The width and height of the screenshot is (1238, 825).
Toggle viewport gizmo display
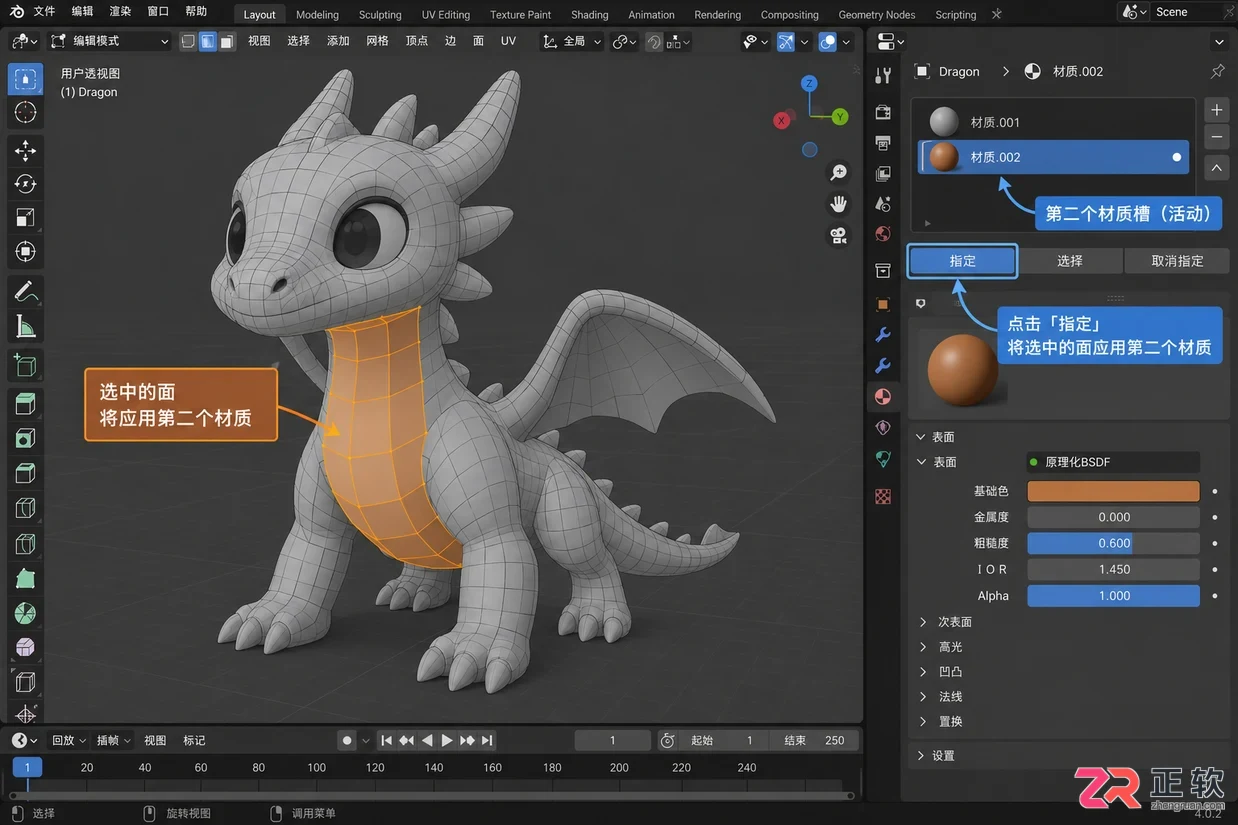click(787, 42)
